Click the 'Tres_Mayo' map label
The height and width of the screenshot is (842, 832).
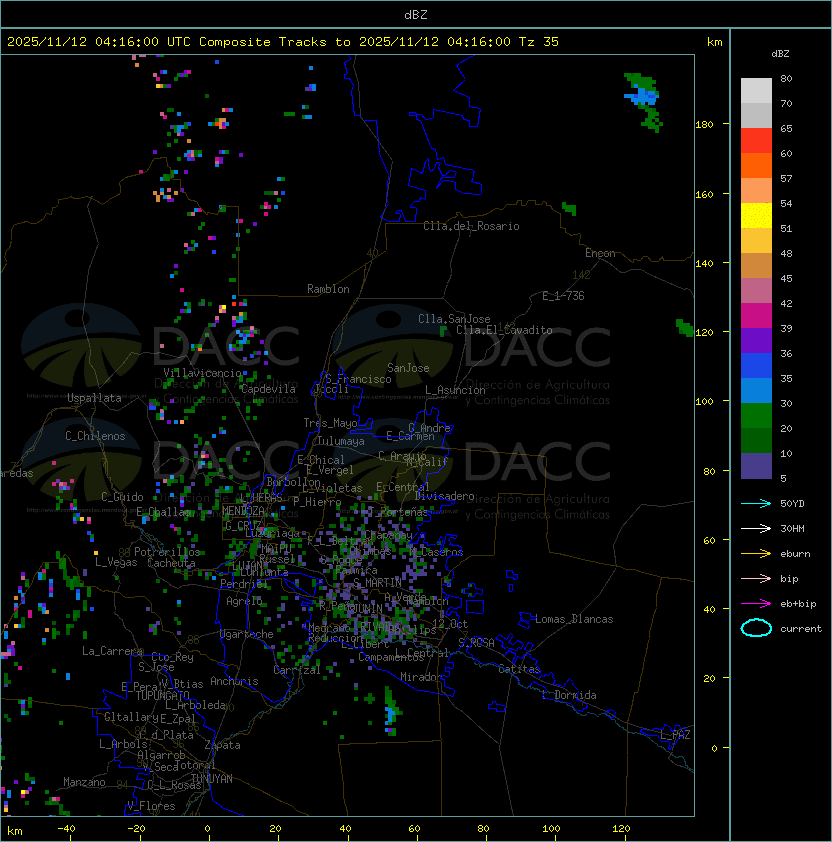pyautogui.click(x=330, y=423)
